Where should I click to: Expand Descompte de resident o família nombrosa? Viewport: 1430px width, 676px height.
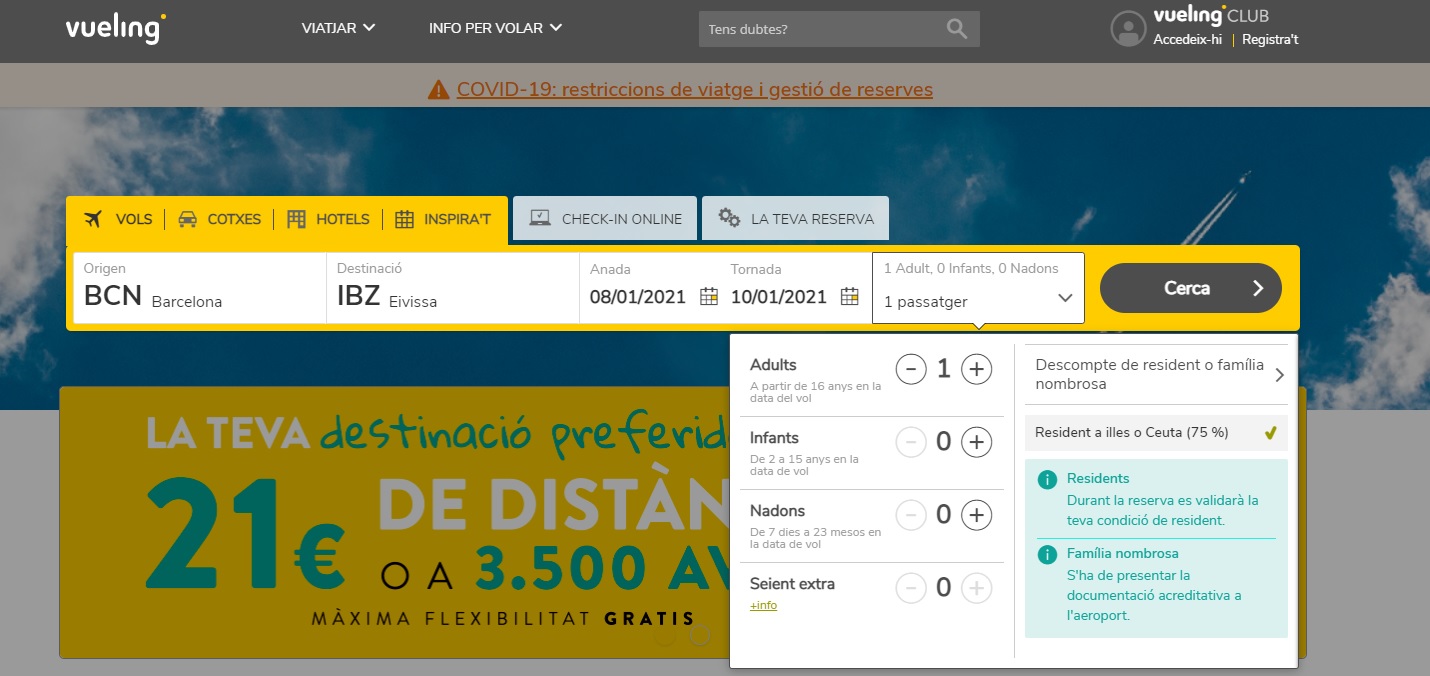pos(1156,375)
